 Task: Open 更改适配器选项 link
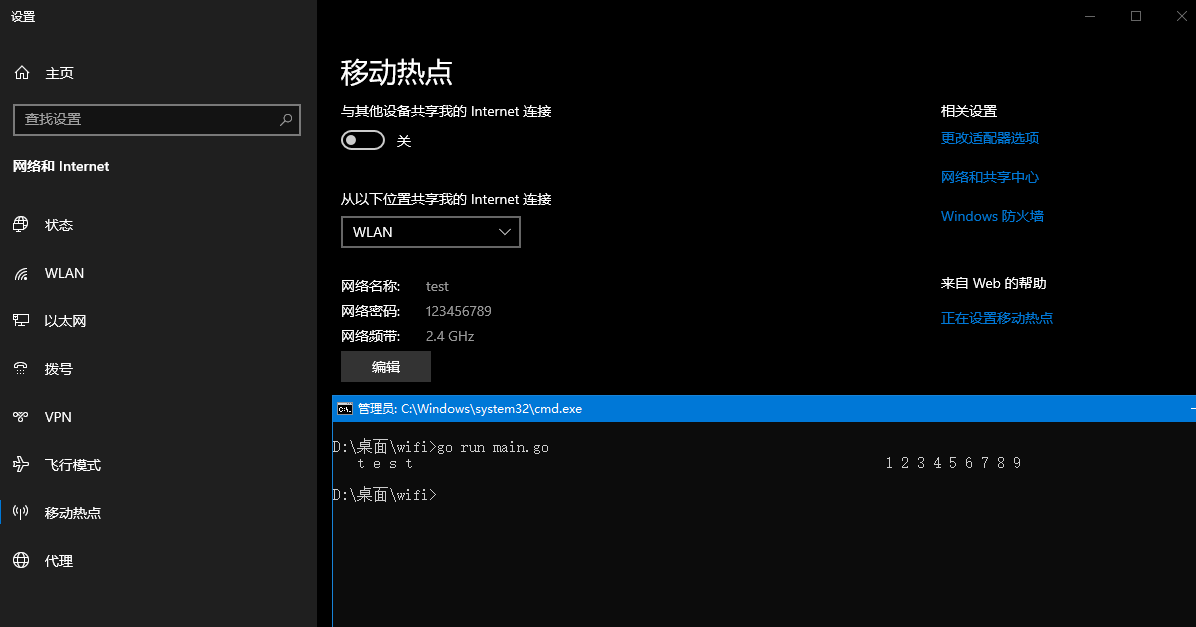tap(989, 138)
